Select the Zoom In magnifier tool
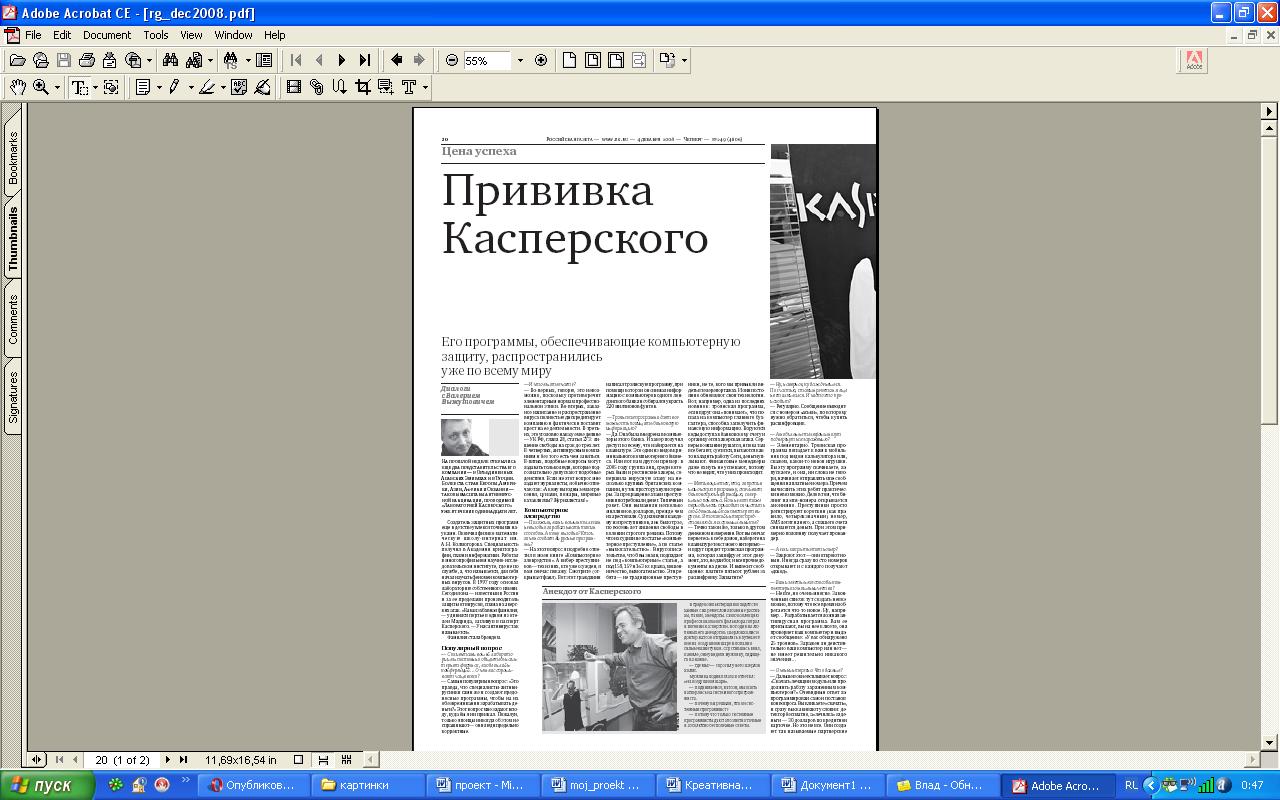This screenshot has height=800, width=1280. tap(41, 87)
